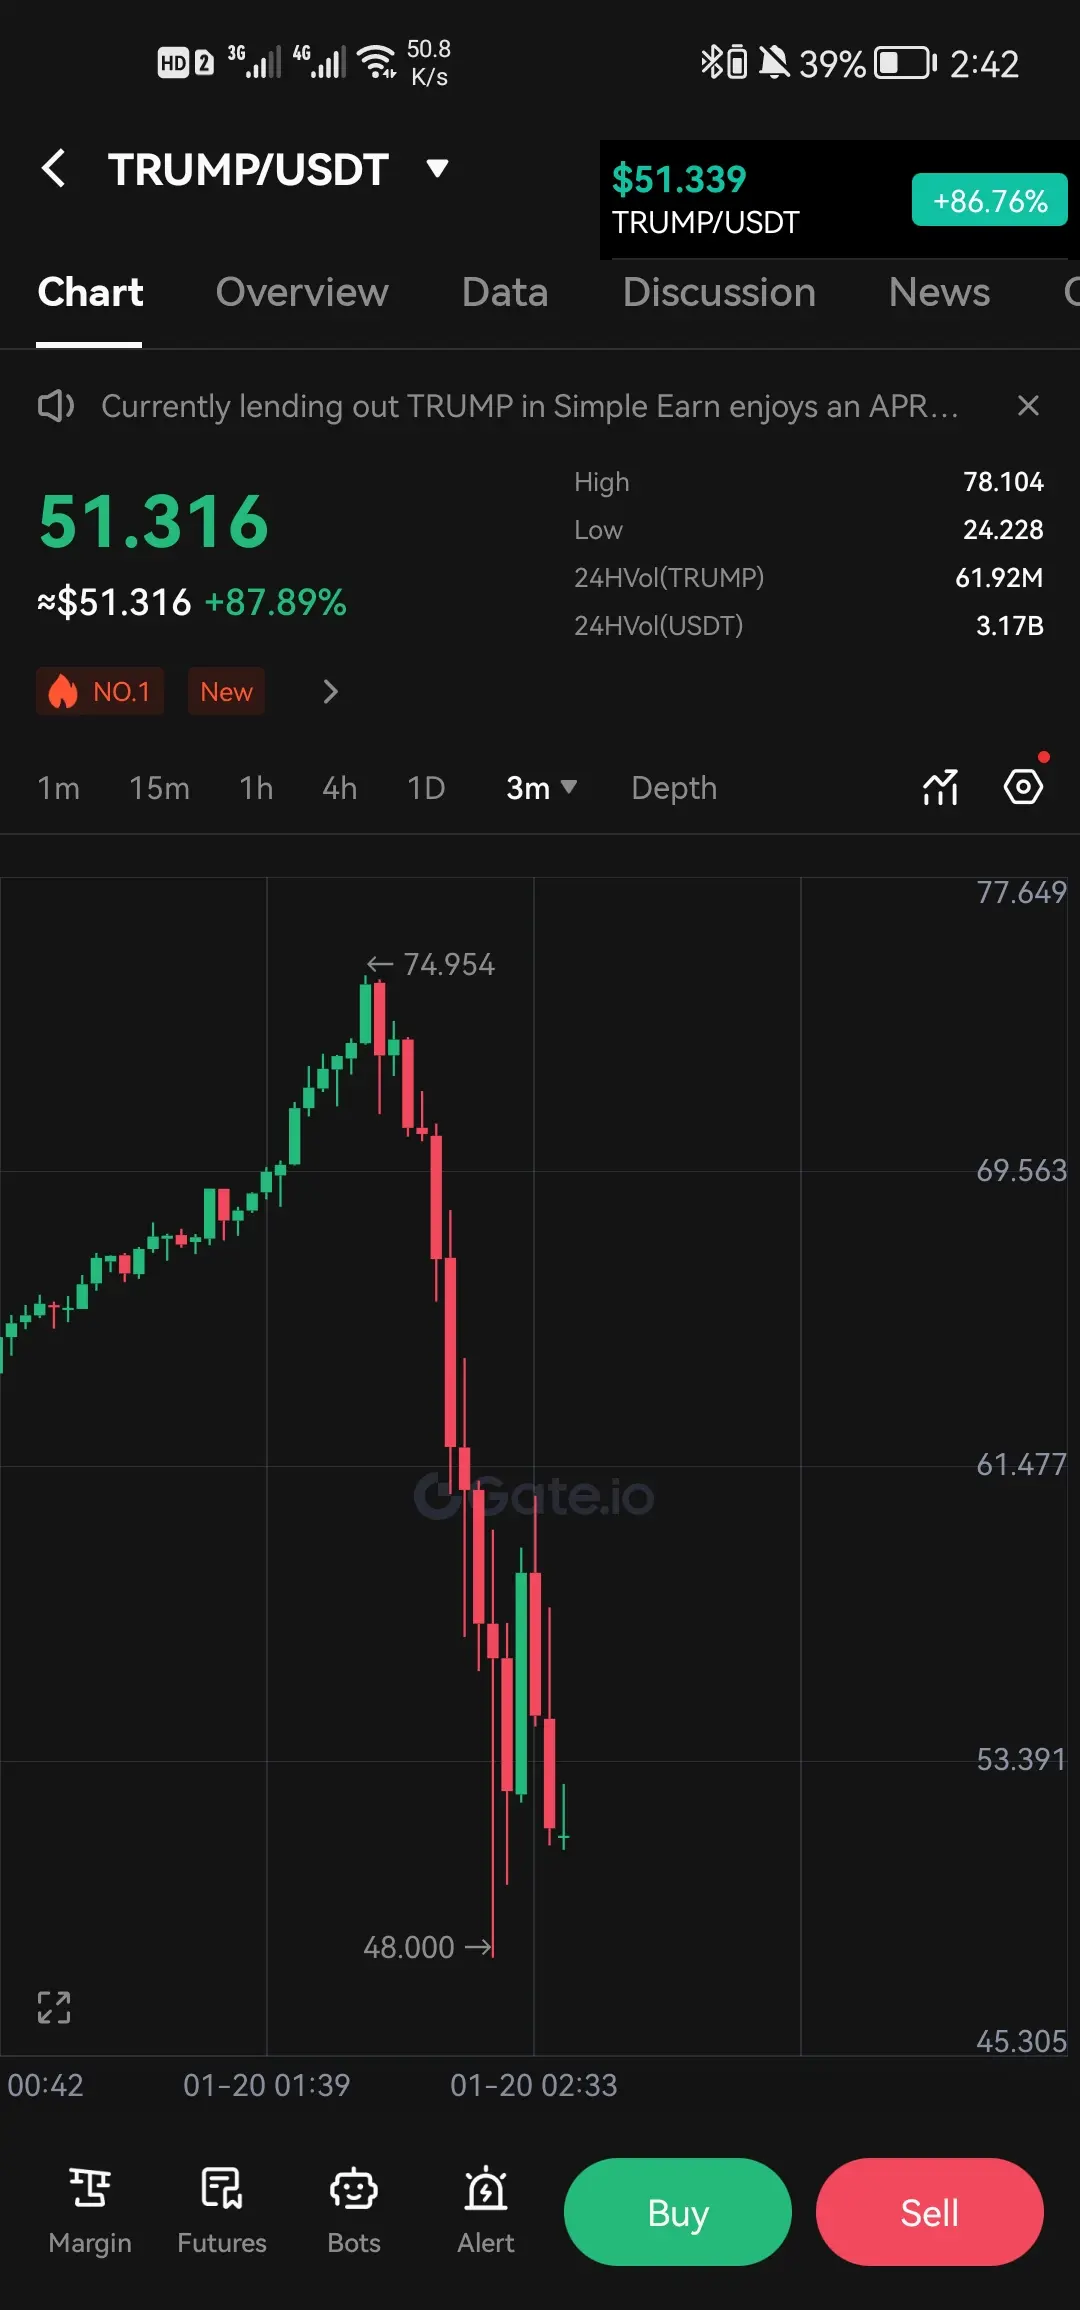
Task: Tap the red Sell button
Action: pos(930,2211)
